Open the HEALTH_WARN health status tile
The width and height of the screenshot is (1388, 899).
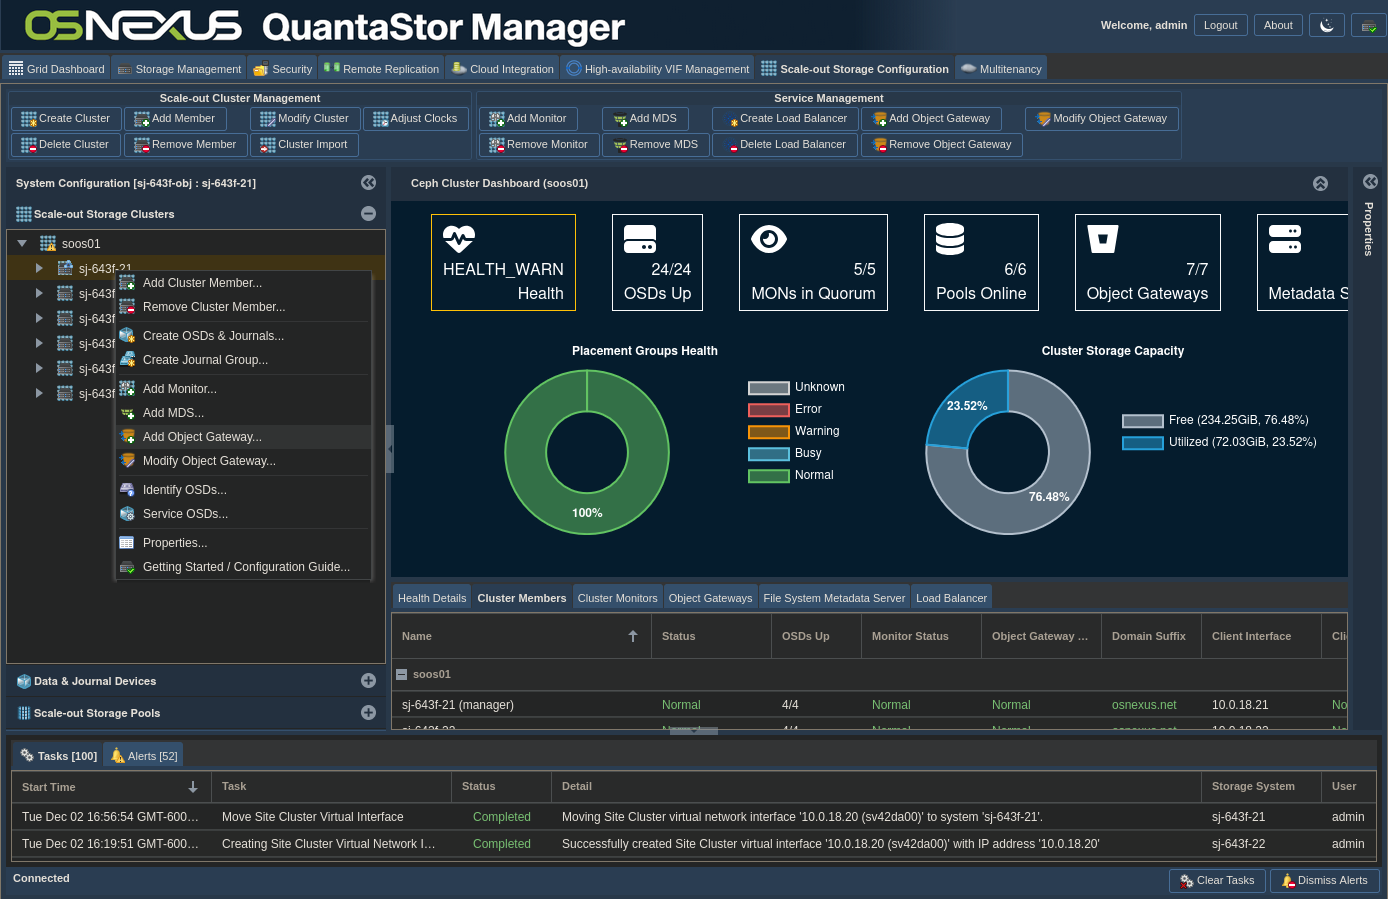pos(503,262)
